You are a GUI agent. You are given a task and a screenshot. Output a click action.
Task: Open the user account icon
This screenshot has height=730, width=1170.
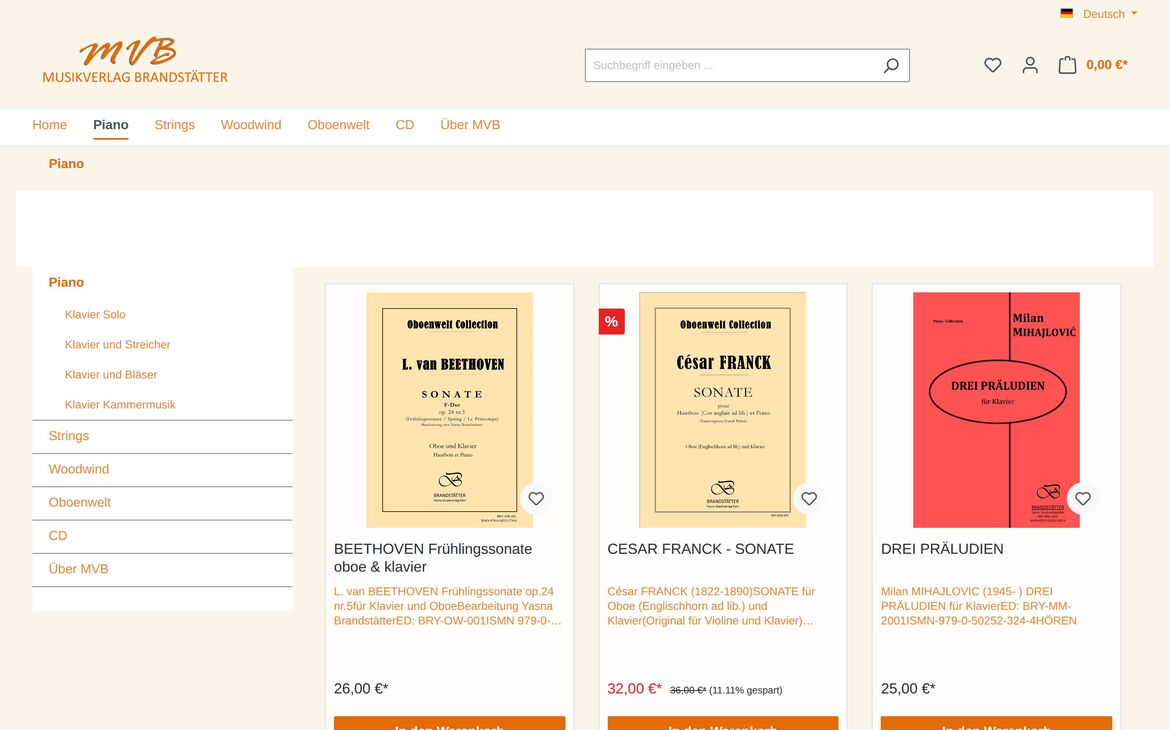[x=1030, y=65]
